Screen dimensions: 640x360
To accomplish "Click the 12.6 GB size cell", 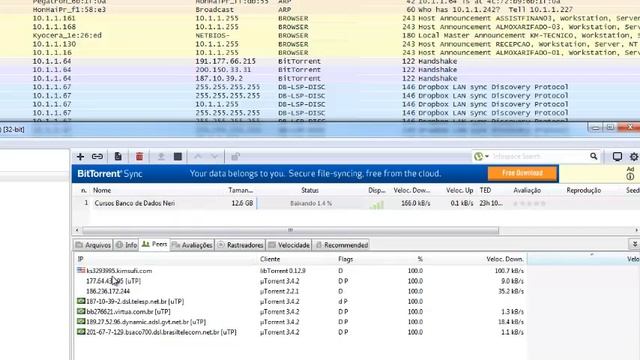I will pos(242,203).
